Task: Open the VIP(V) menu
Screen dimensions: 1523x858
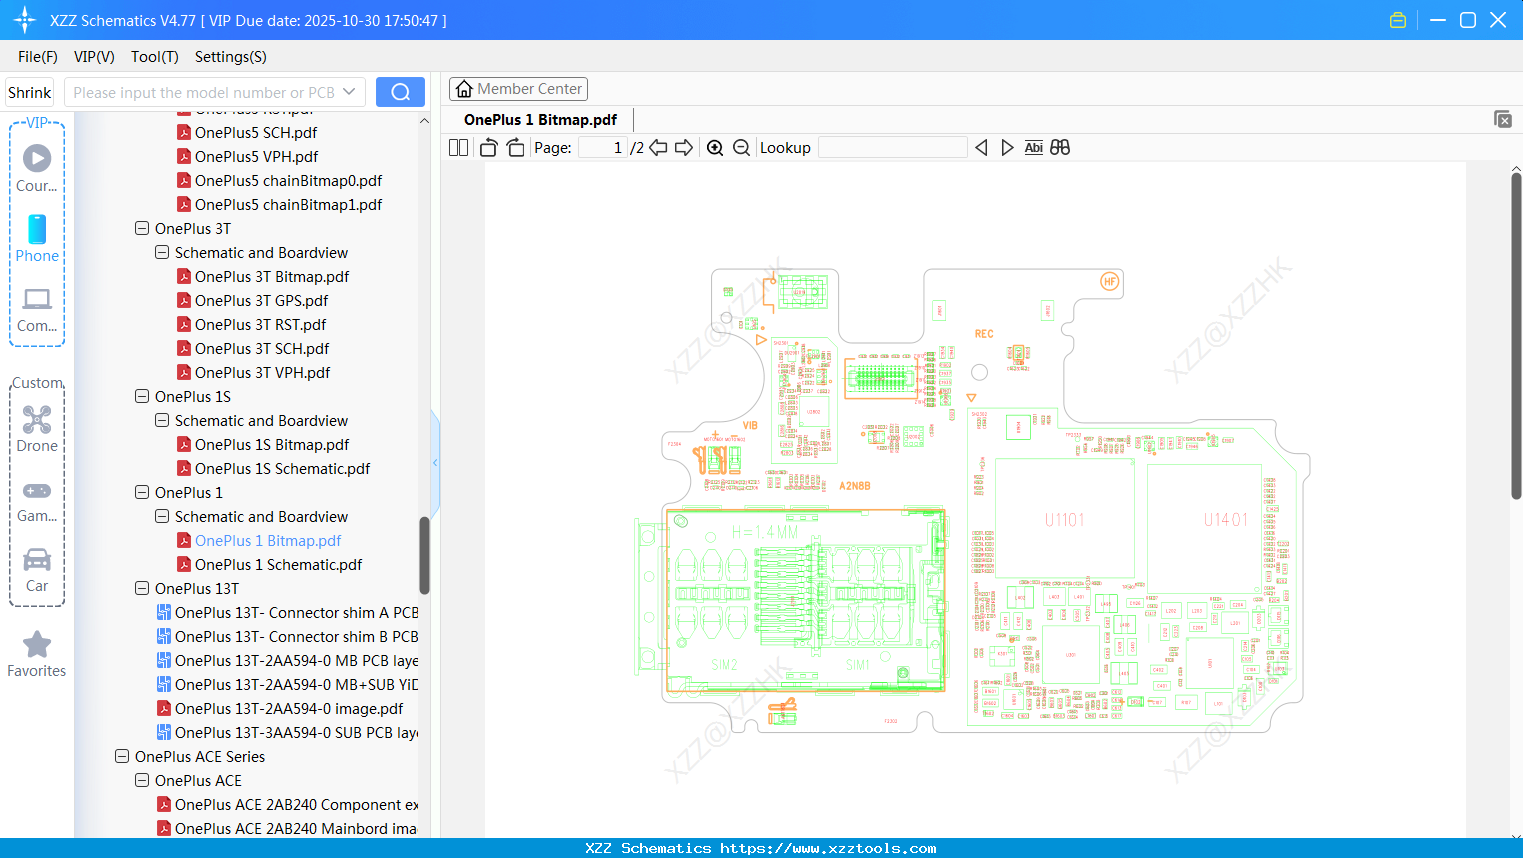Action: (x=94, y=57)
